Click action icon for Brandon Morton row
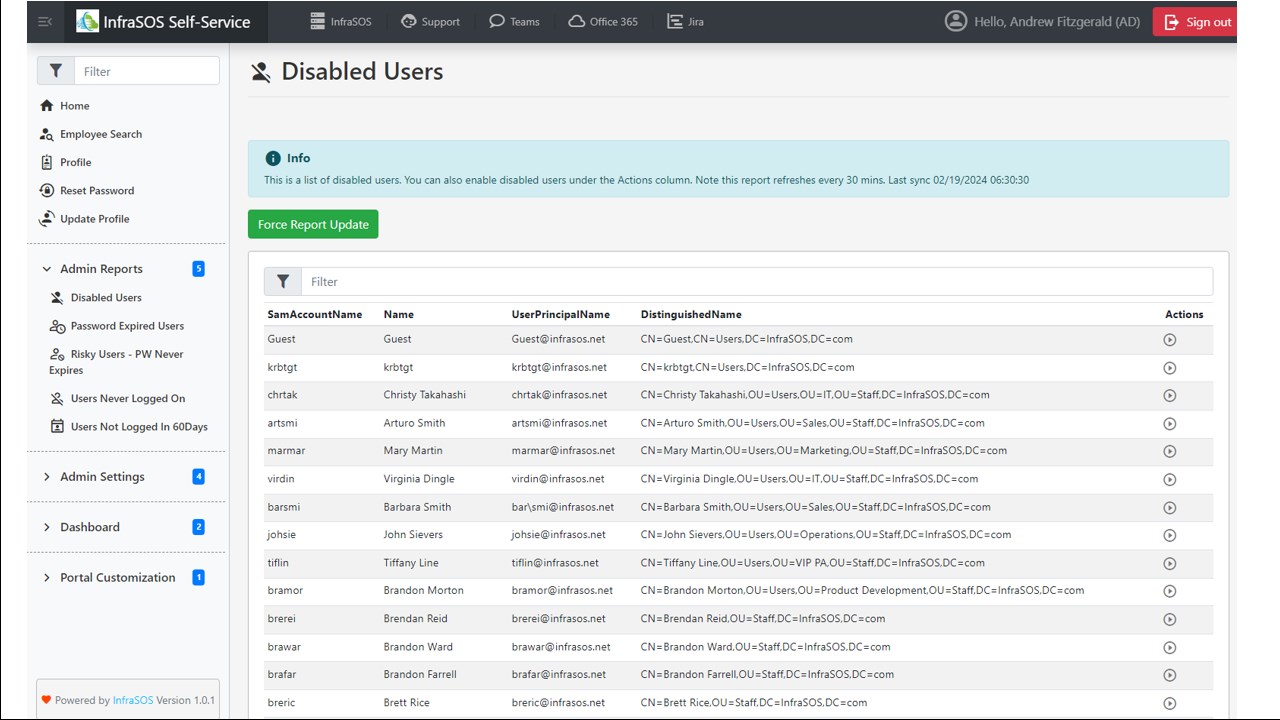 1170,592
